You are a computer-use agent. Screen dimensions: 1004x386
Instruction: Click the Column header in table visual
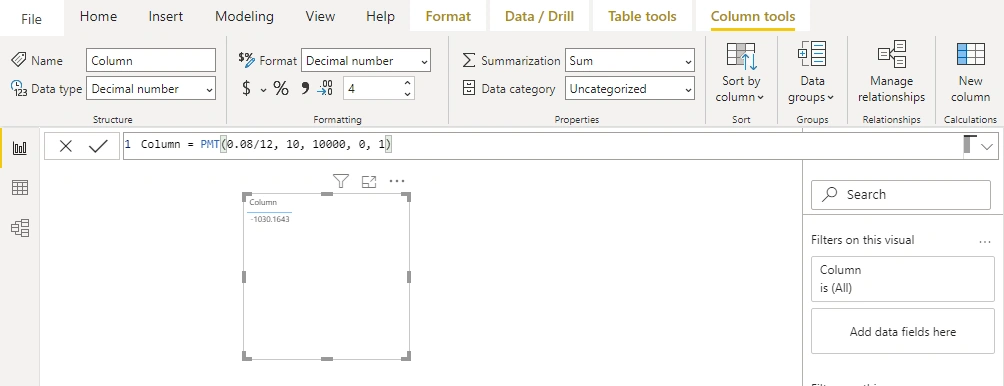(x=263, y=202)
